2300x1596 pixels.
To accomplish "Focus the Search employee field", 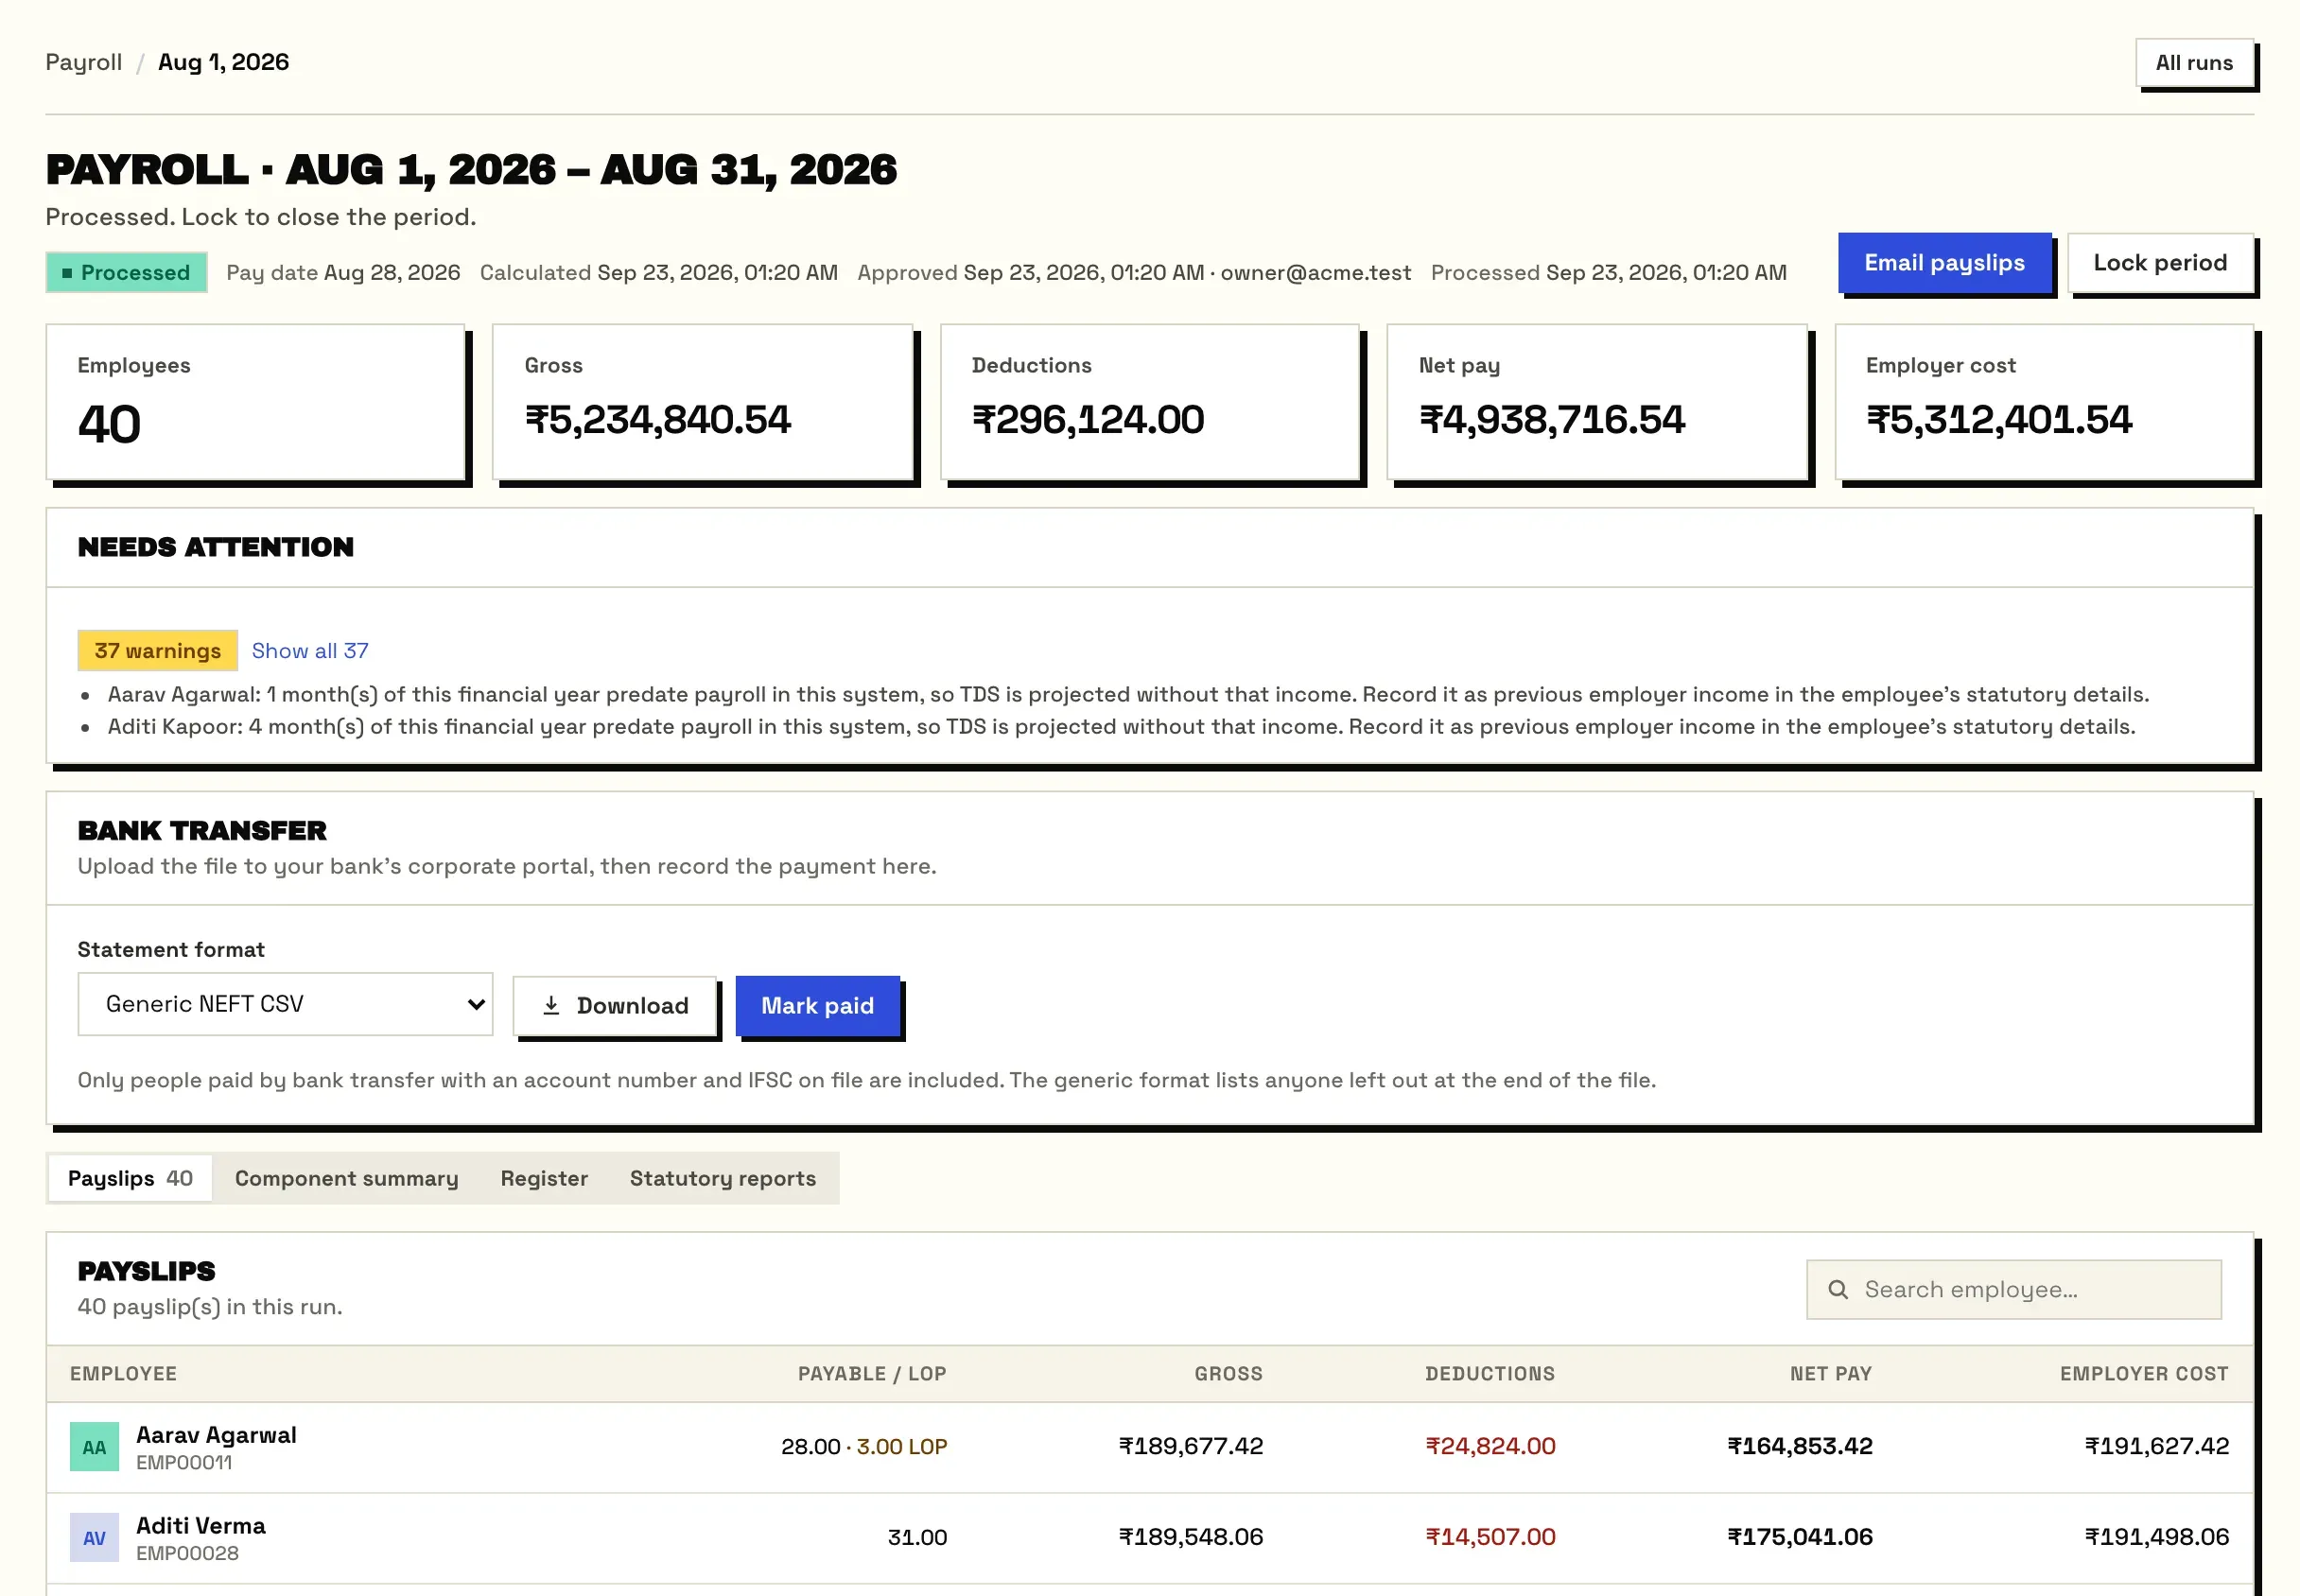I will click(2013, 1290).
